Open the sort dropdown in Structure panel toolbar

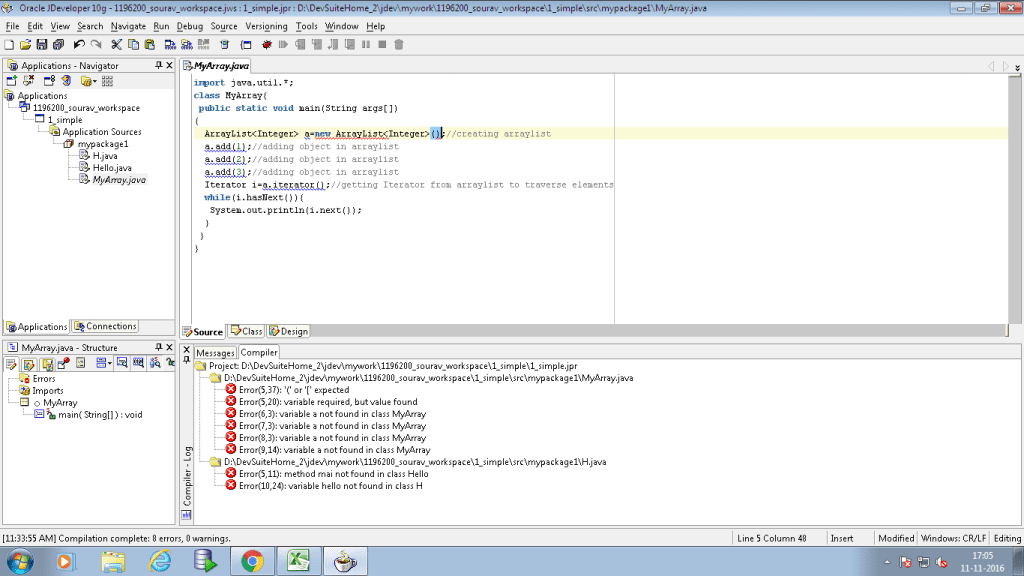coord(109,363)
